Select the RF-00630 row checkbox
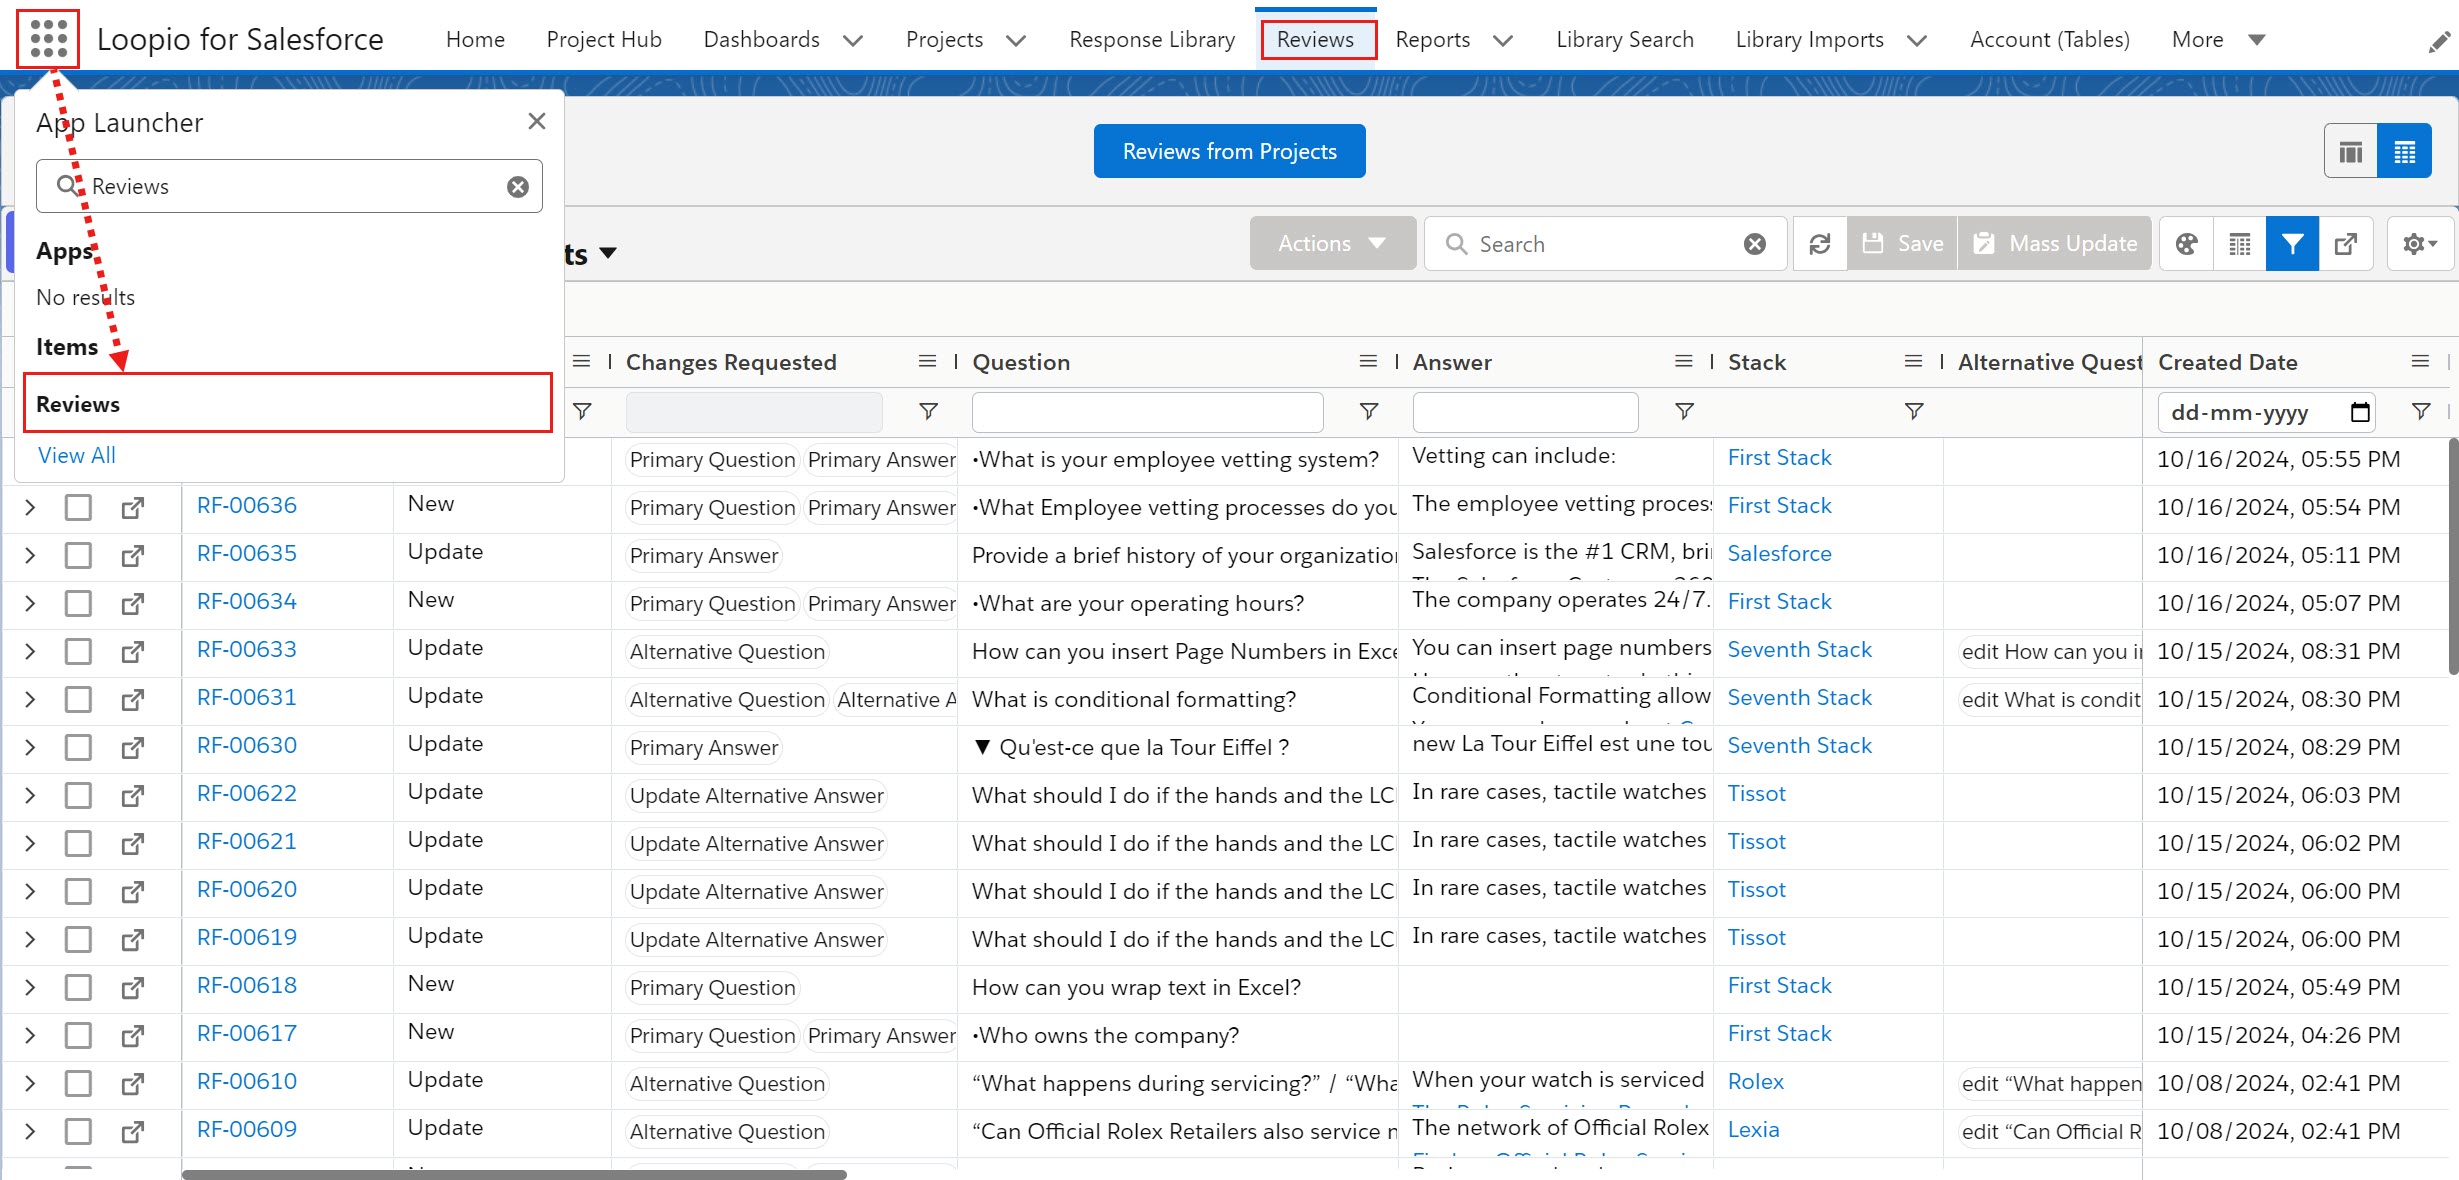The image size is (2459, 1180). [78, 748]
